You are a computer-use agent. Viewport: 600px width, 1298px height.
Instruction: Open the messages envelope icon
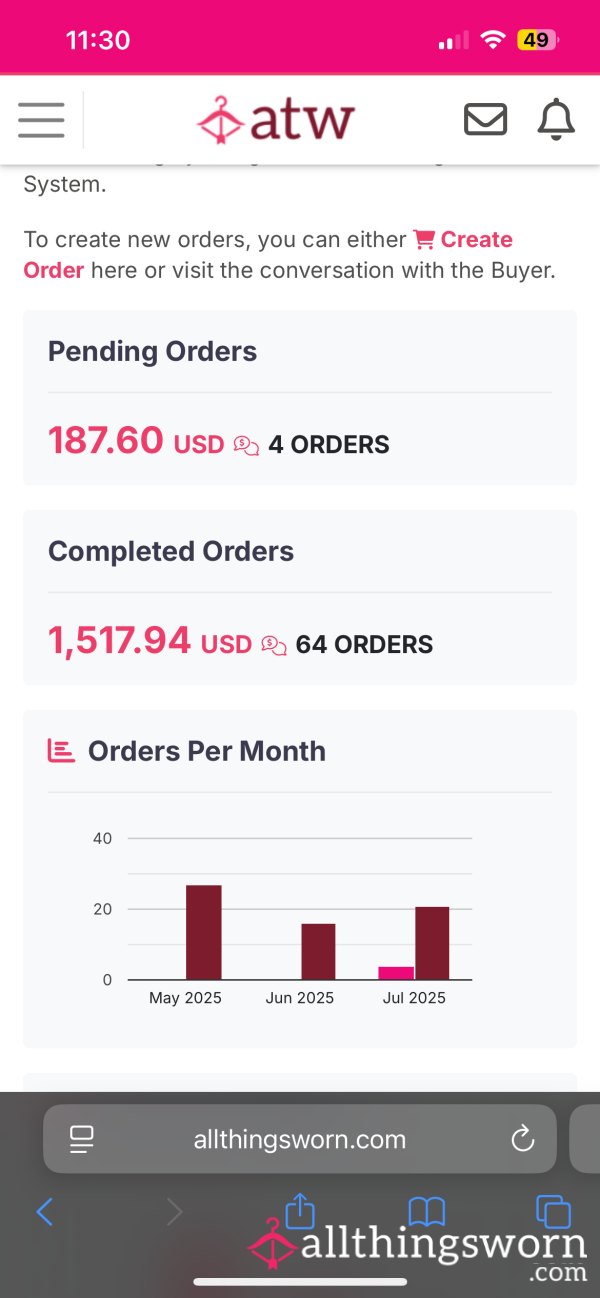pos(486,120)
